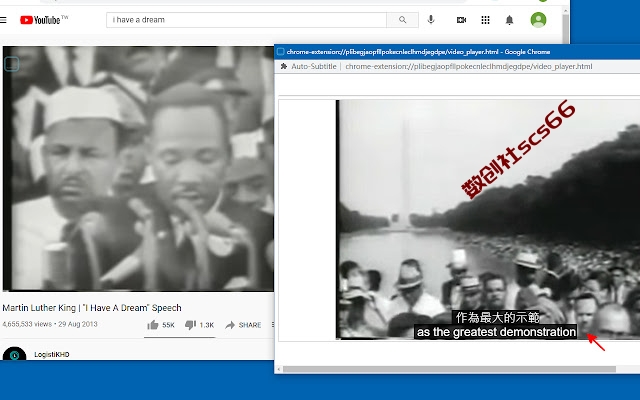Open the account avatar menu
Viewport: 640px width, 400px height.
point(538,20)
